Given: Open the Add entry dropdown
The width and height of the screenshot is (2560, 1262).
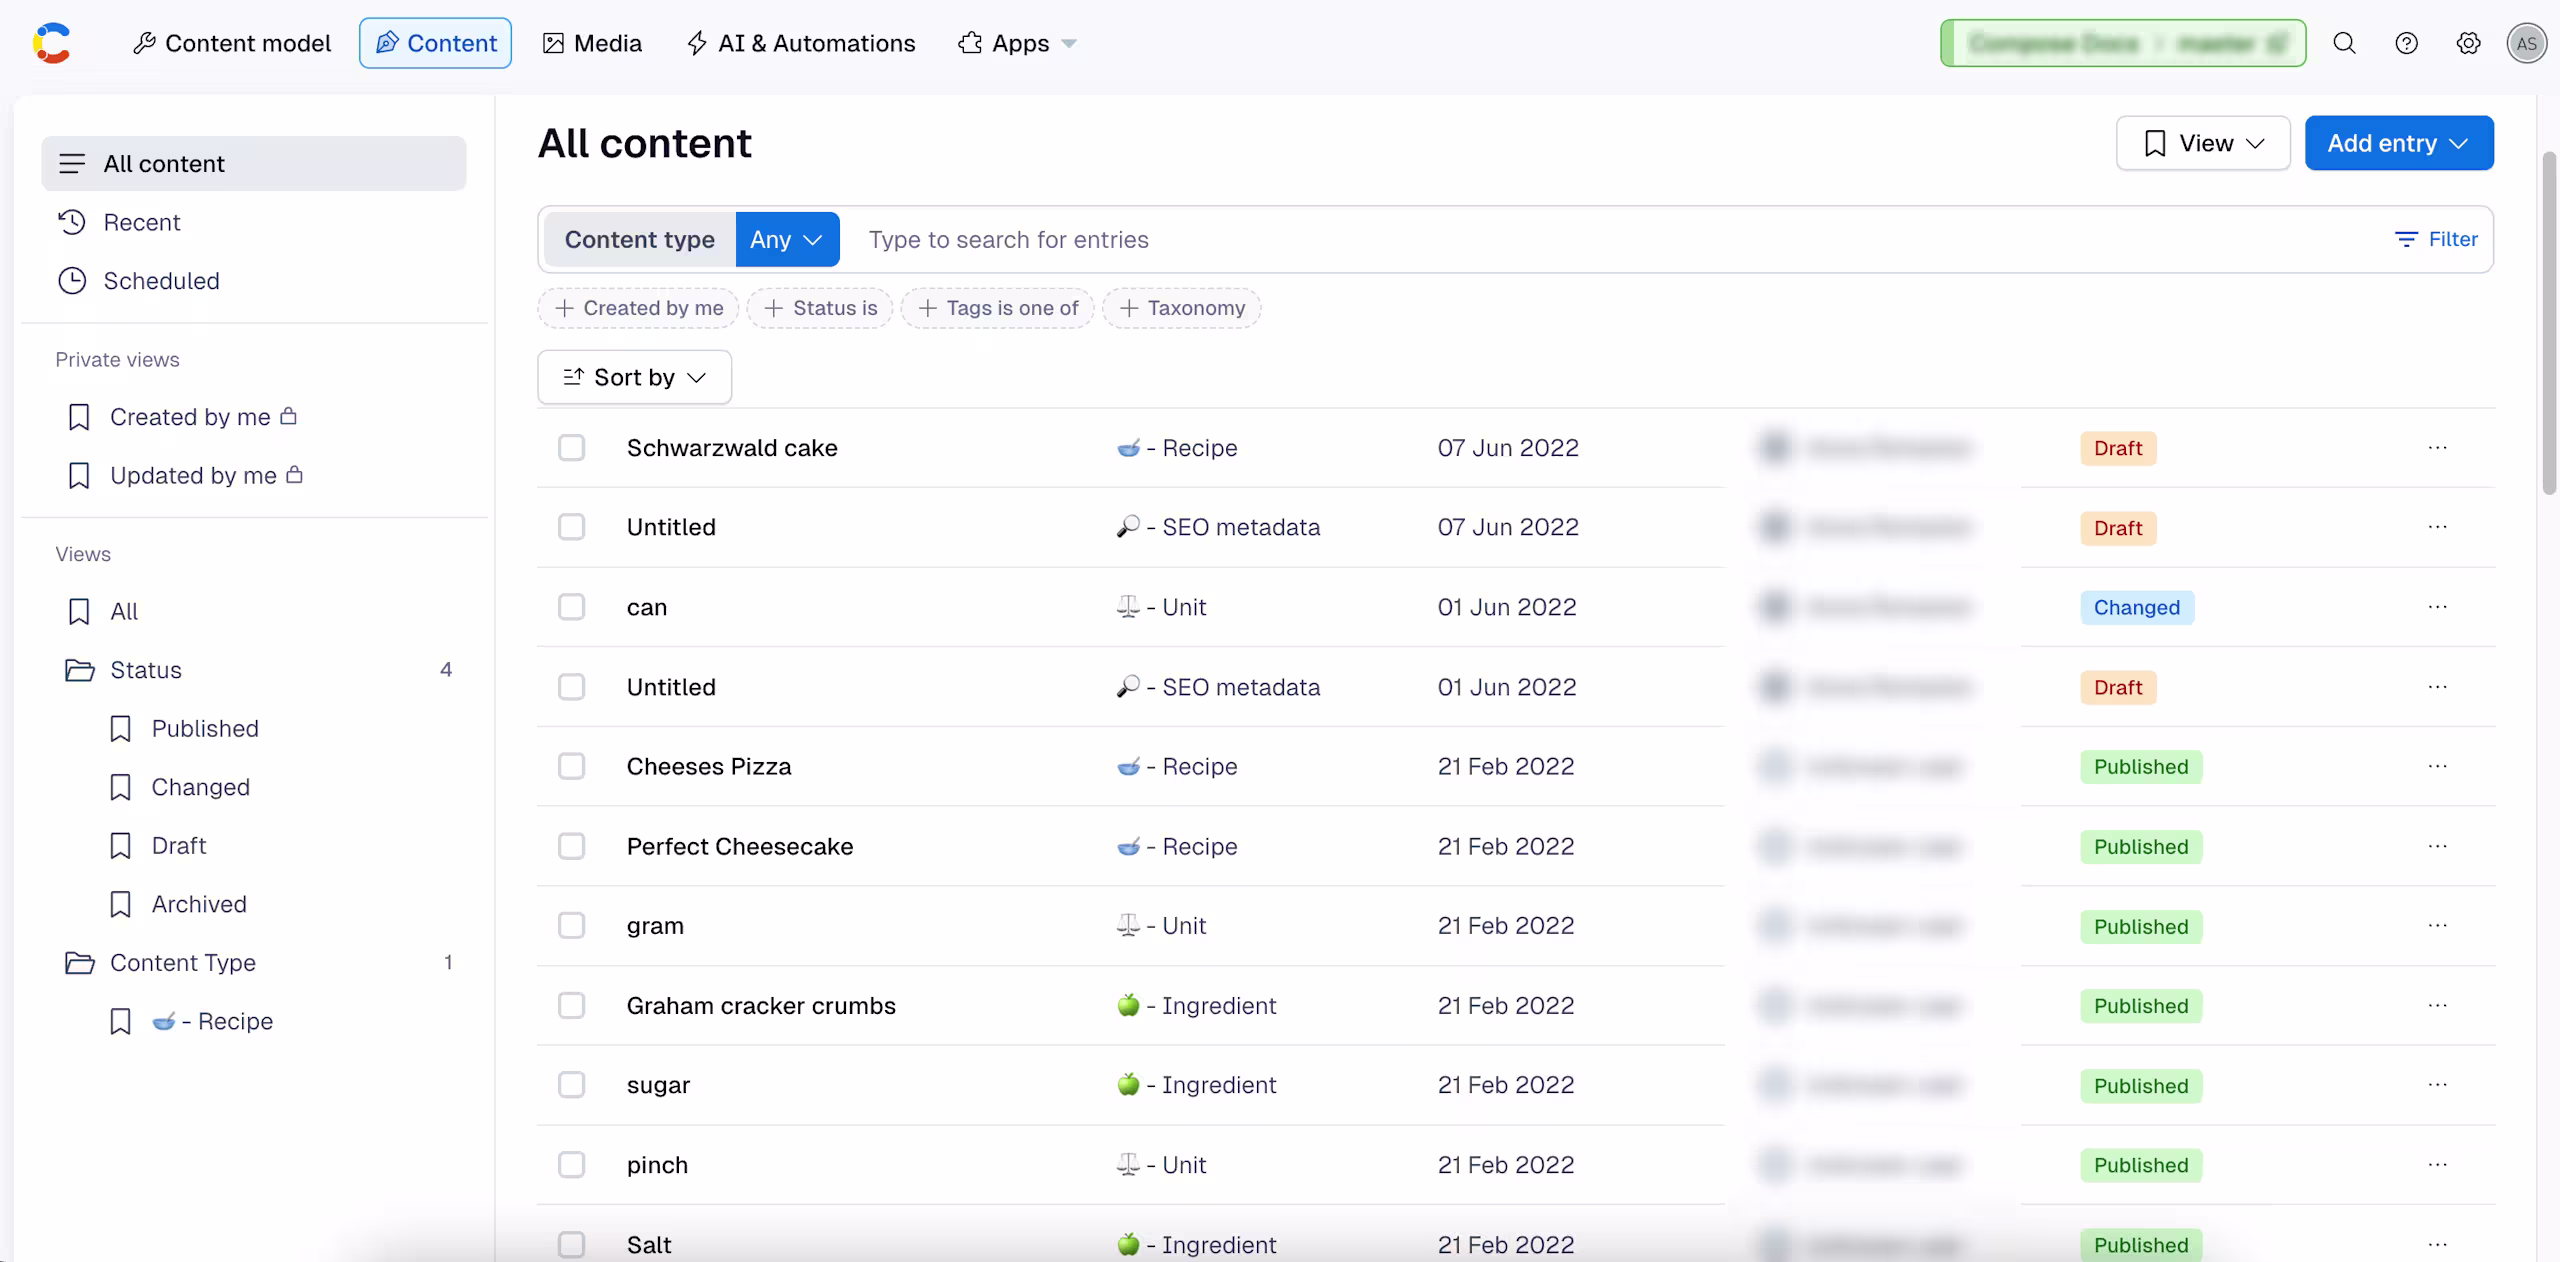Looking at the screenshot, I should pyautogui.click(x=2399, y=143).
